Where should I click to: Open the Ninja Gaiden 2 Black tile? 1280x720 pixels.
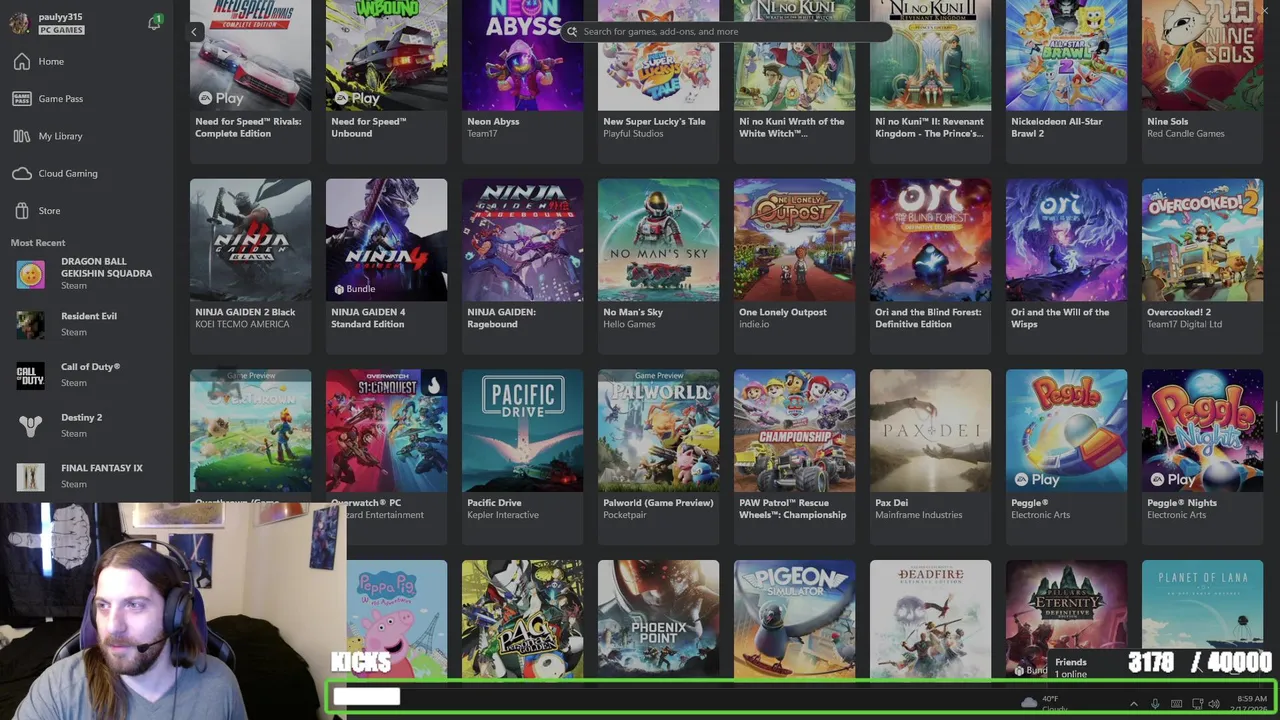point(250,265)
